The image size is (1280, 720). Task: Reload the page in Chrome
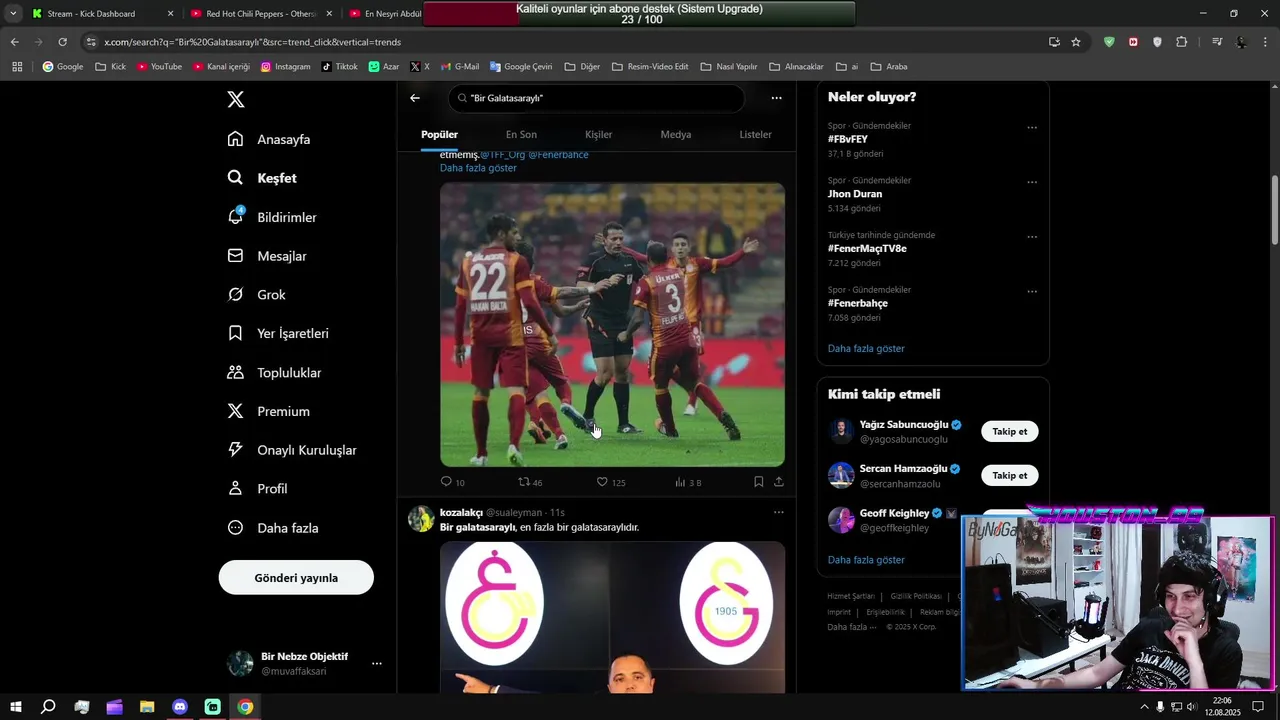62,42
